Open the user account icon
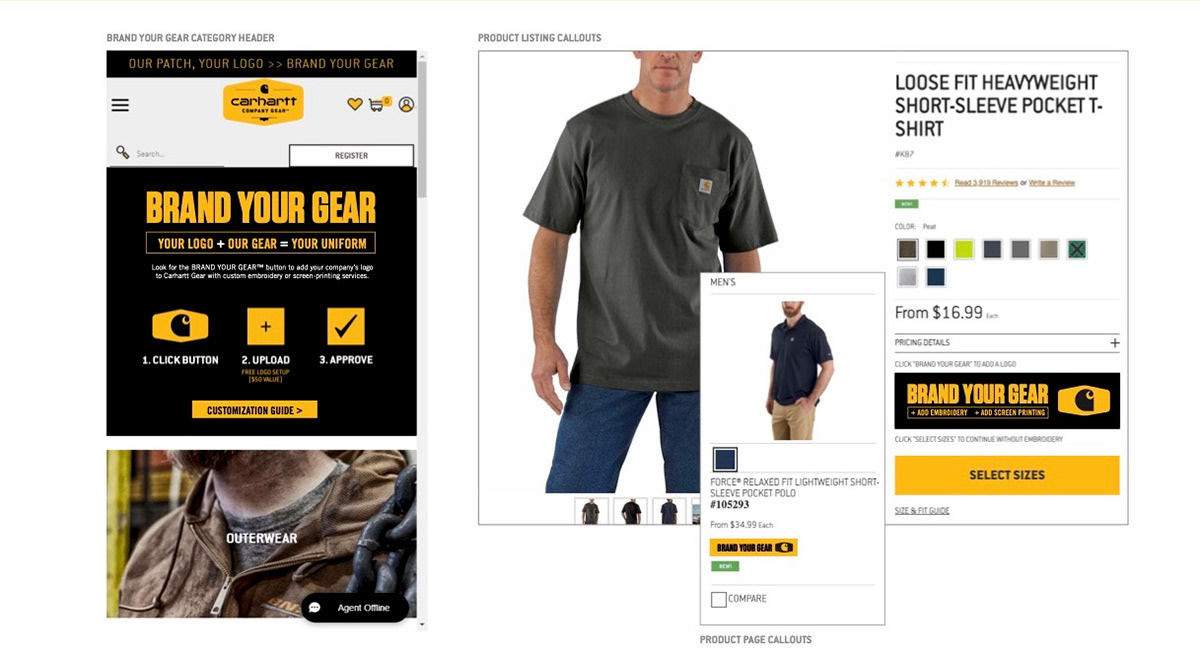1200x660 pixels. [x=406, y=104]
